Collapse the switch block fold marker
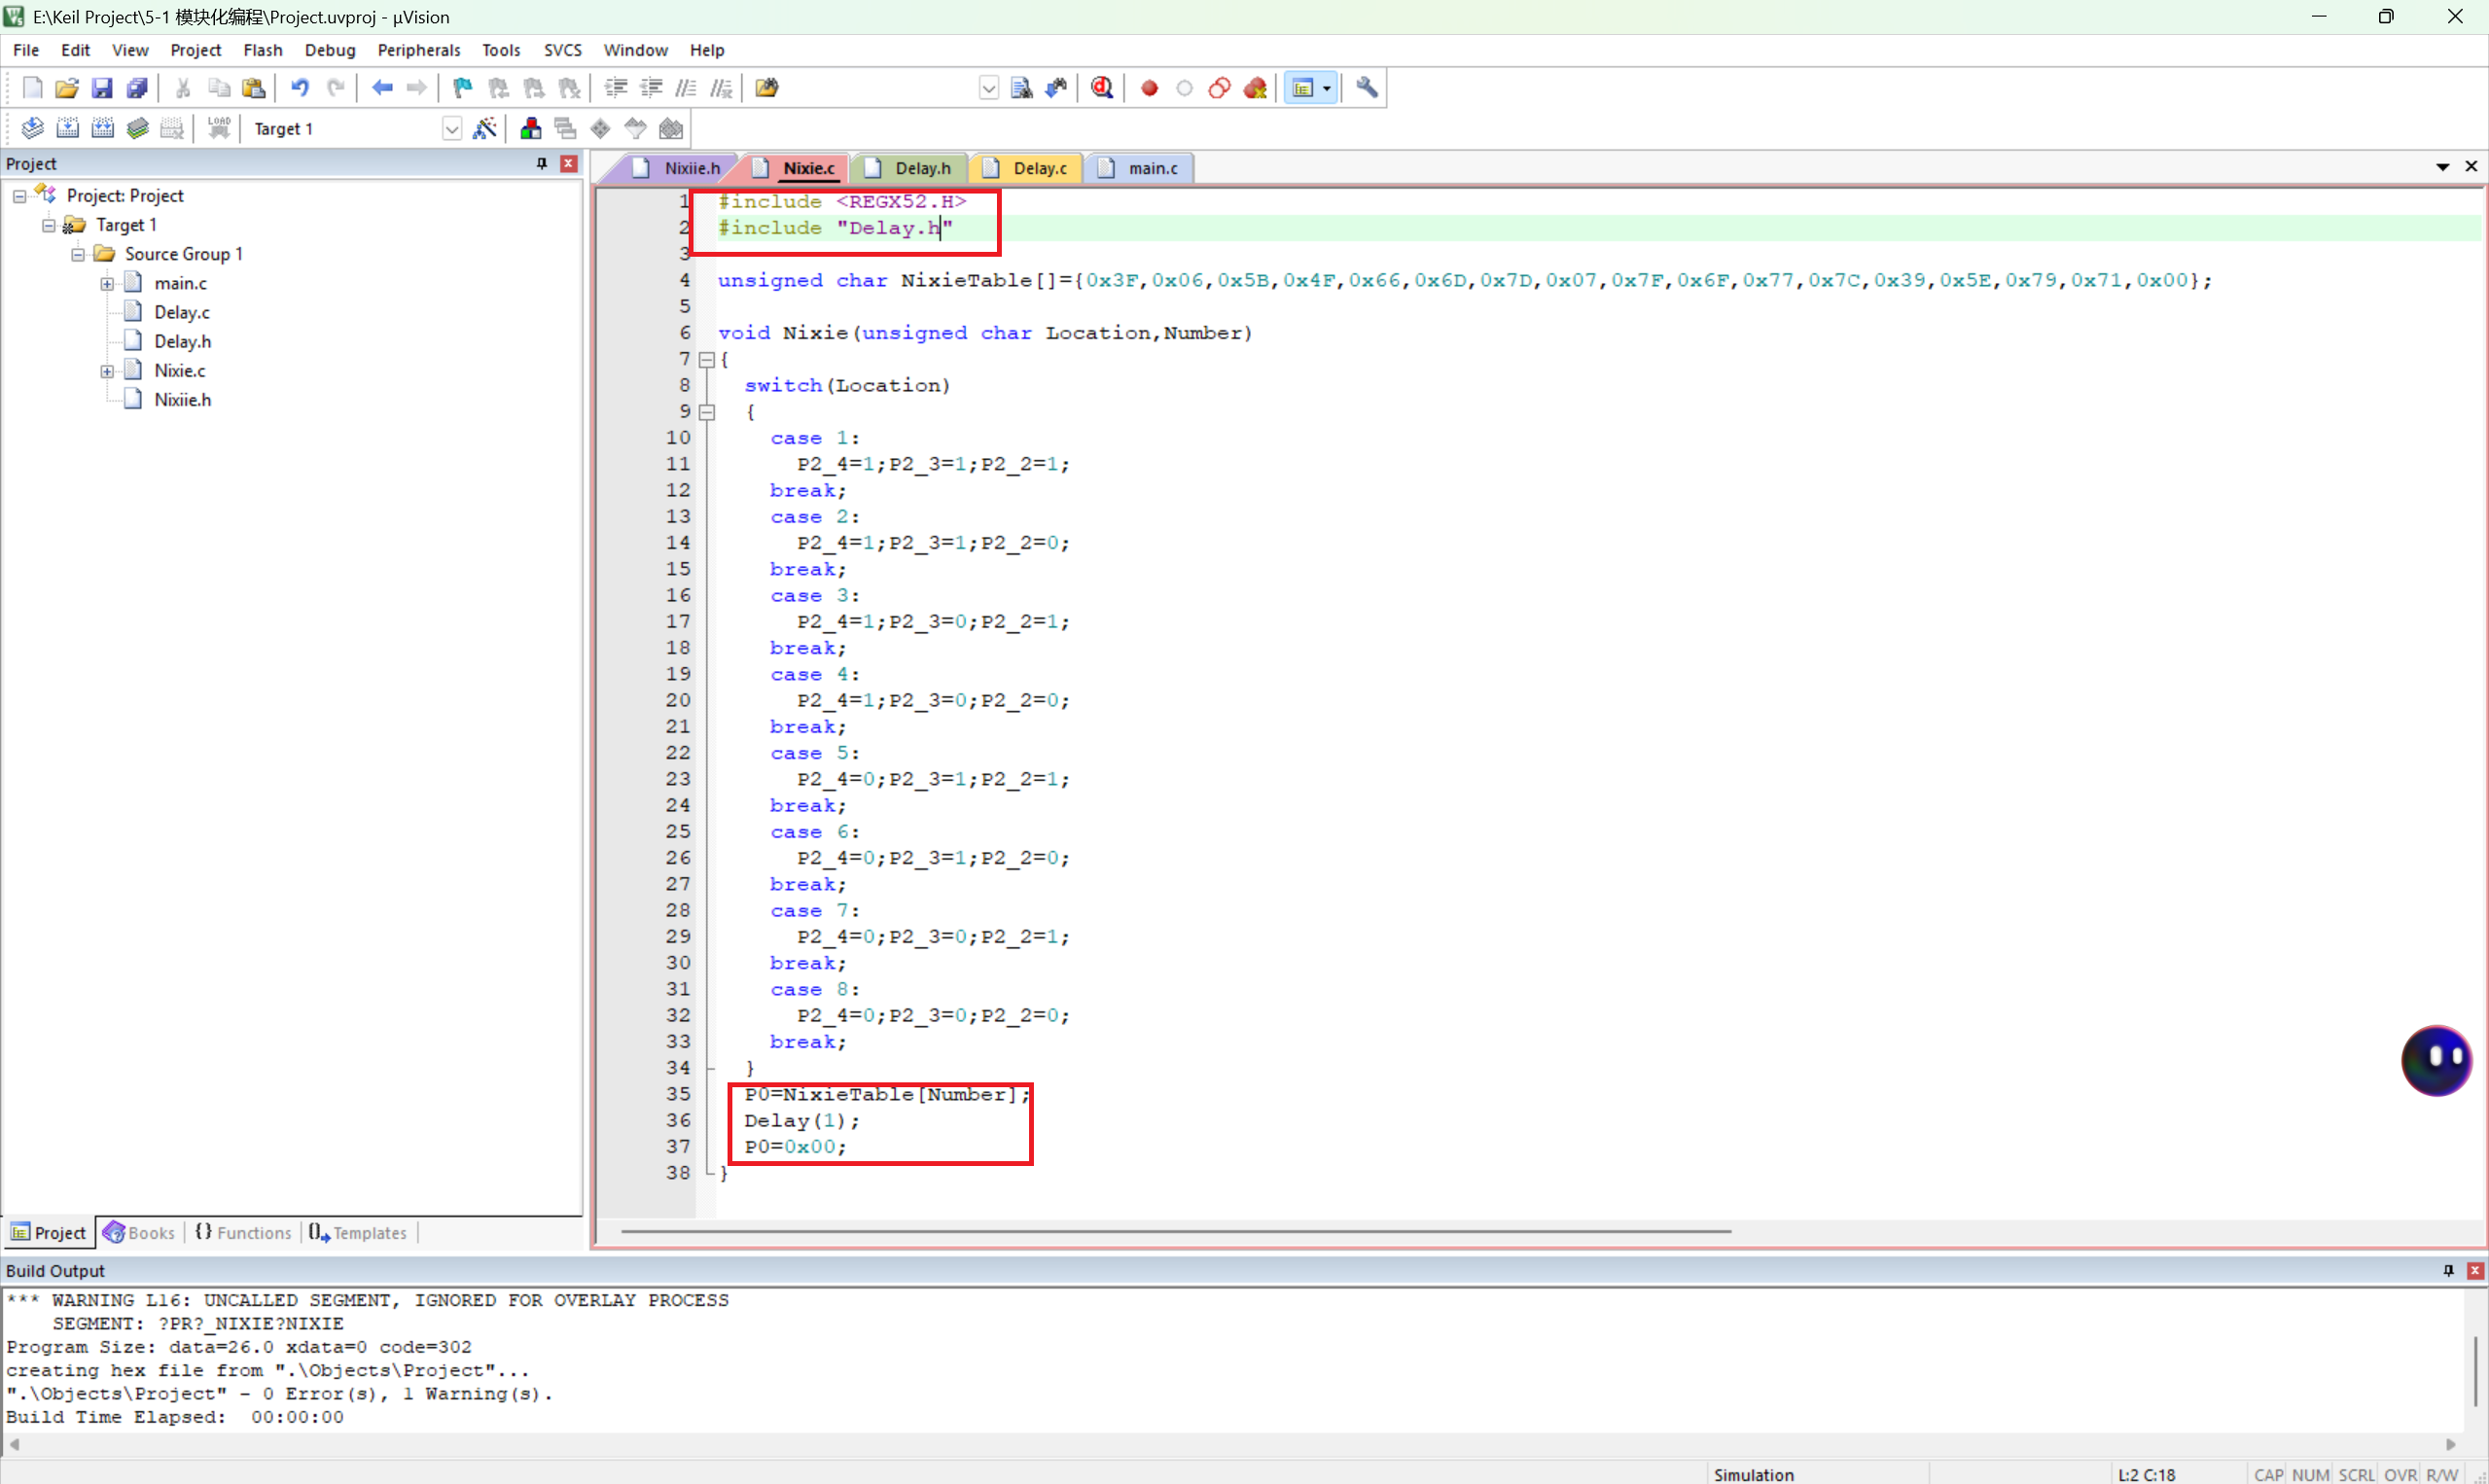Viewport: 2489px width, 1484px height. click(x=707, y=412)
